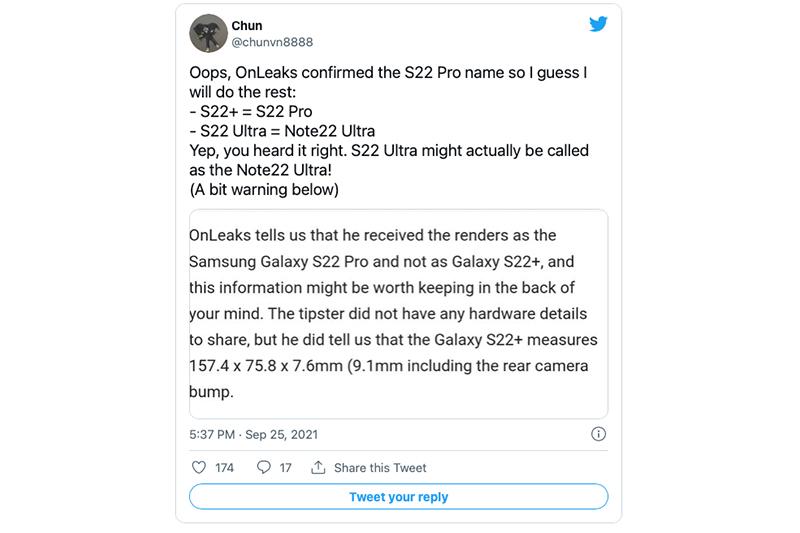Click the Twitter bird logo

point(598,24)
